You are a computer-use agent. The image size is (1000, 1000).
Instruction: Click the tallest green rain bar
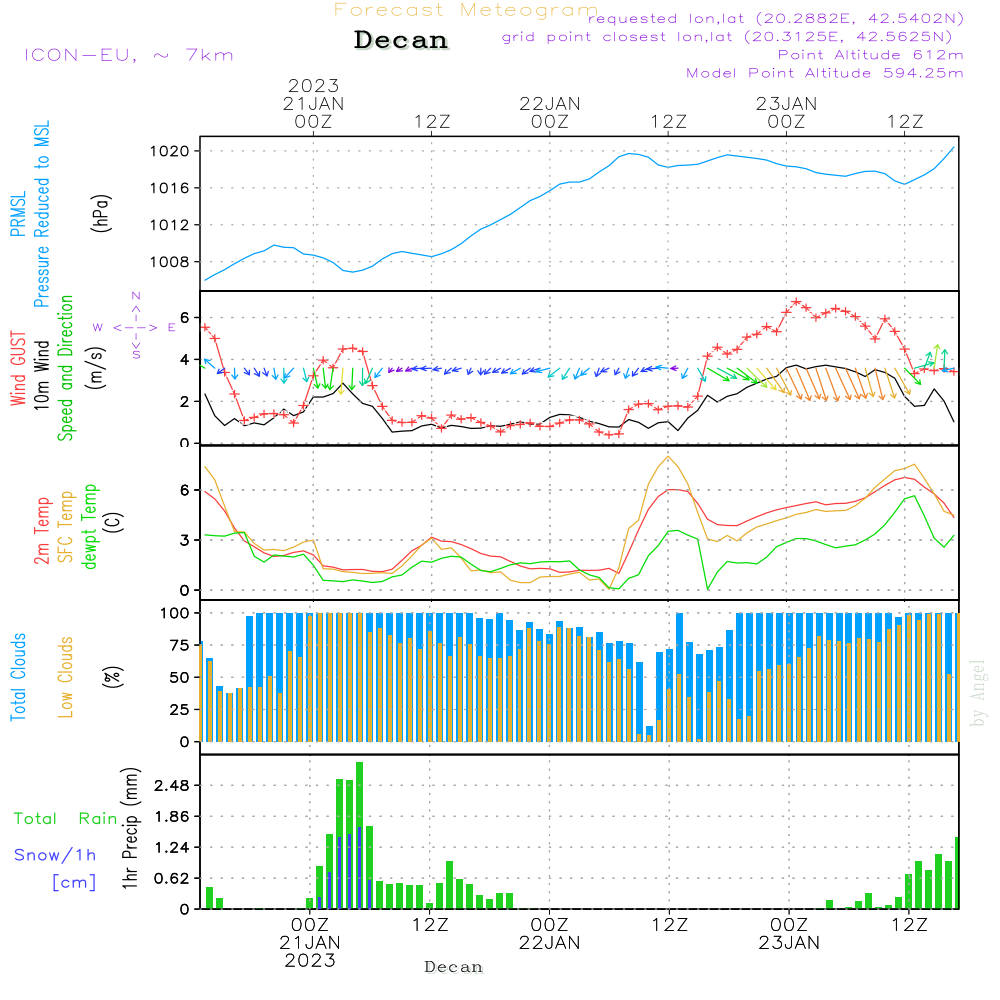coord(359,835)
